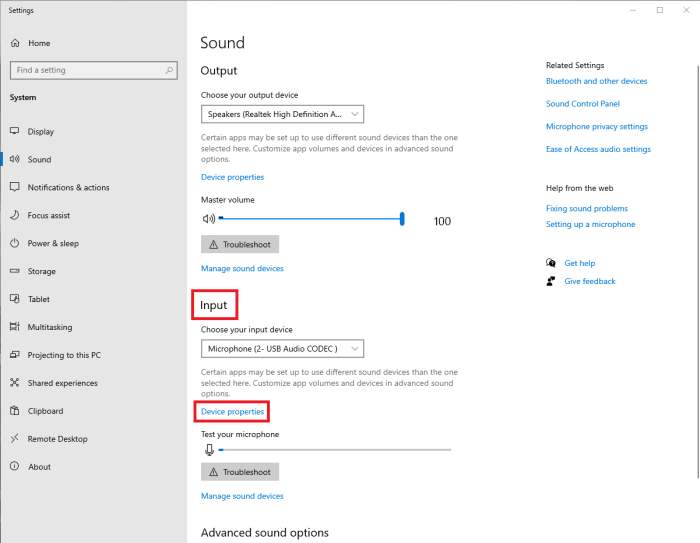This screenshot has height=543, width=700.
Task: Click the Projecting to this PC icon
Action: [x=15, y=355]
